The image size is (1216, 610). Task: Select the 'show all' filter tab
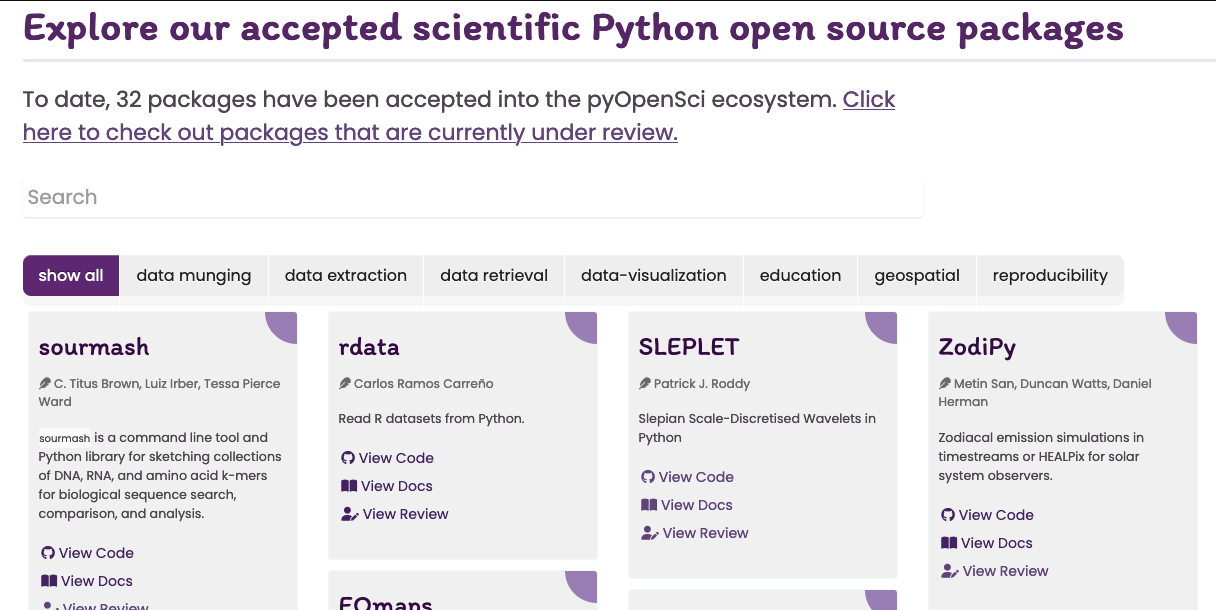[x=71, y=276]
